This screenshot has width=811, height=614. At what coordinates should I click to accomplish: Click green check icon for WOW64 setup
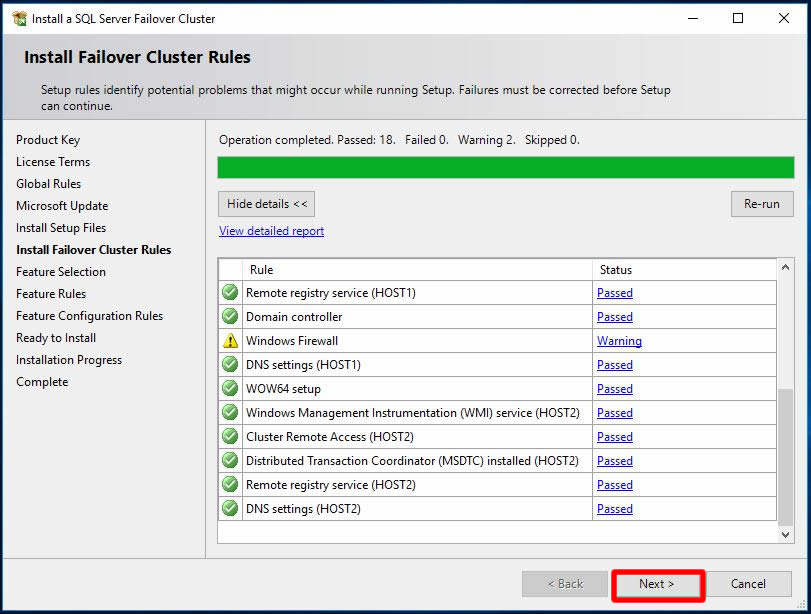230,389
